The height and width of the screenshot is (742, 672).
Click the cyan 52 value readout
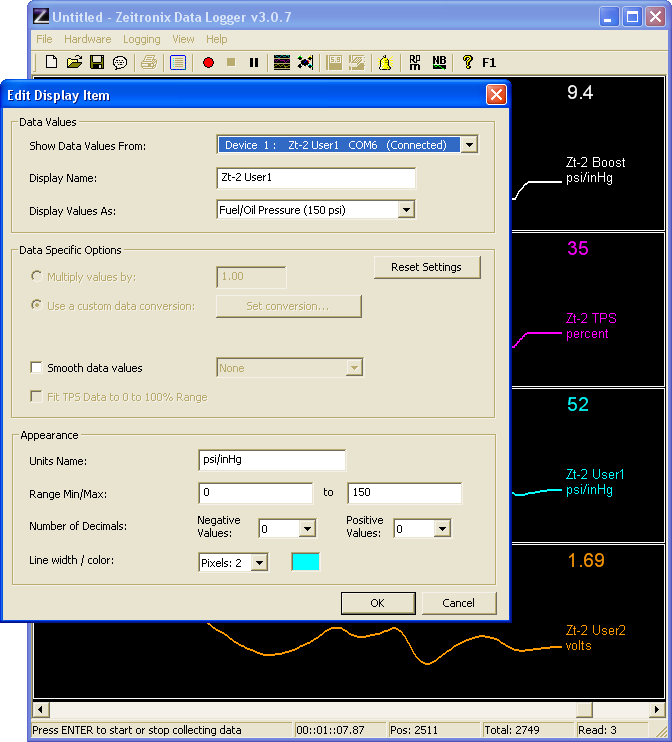pos(578,405)
